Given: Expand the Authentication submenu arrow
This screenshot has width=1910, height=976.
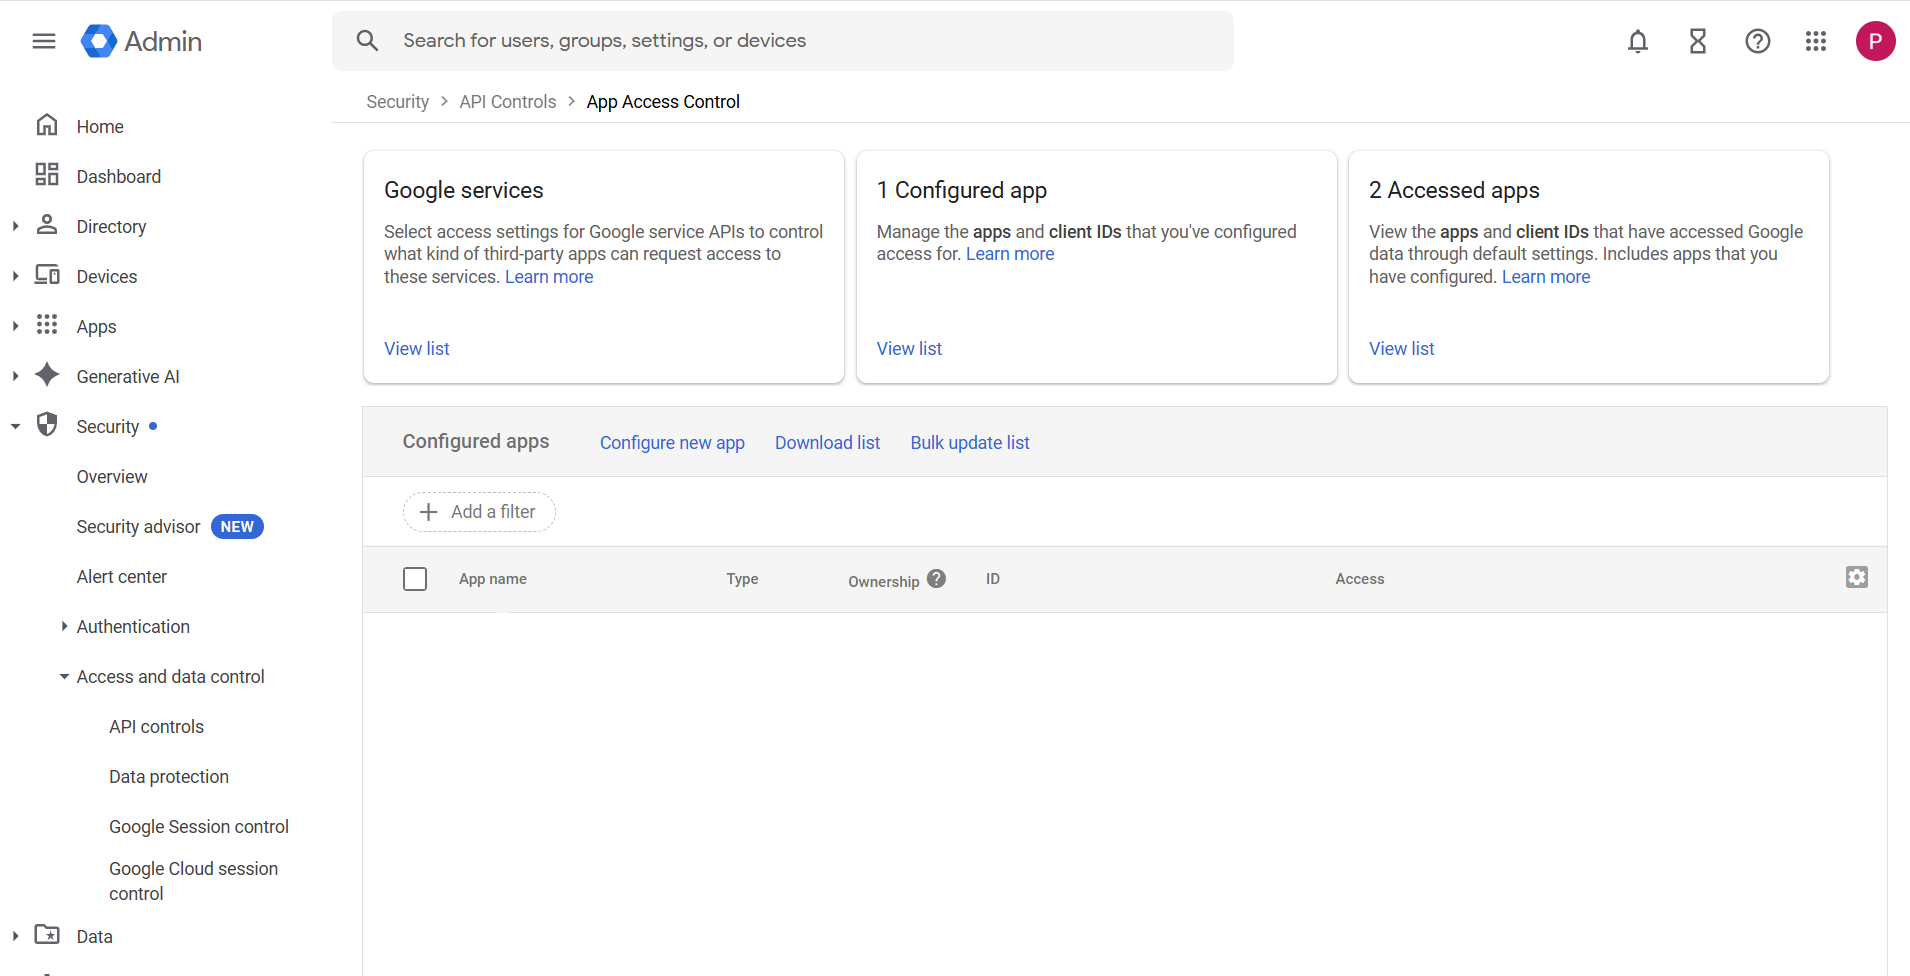Looking at the screenshot, I should click(x=64, y=626).
